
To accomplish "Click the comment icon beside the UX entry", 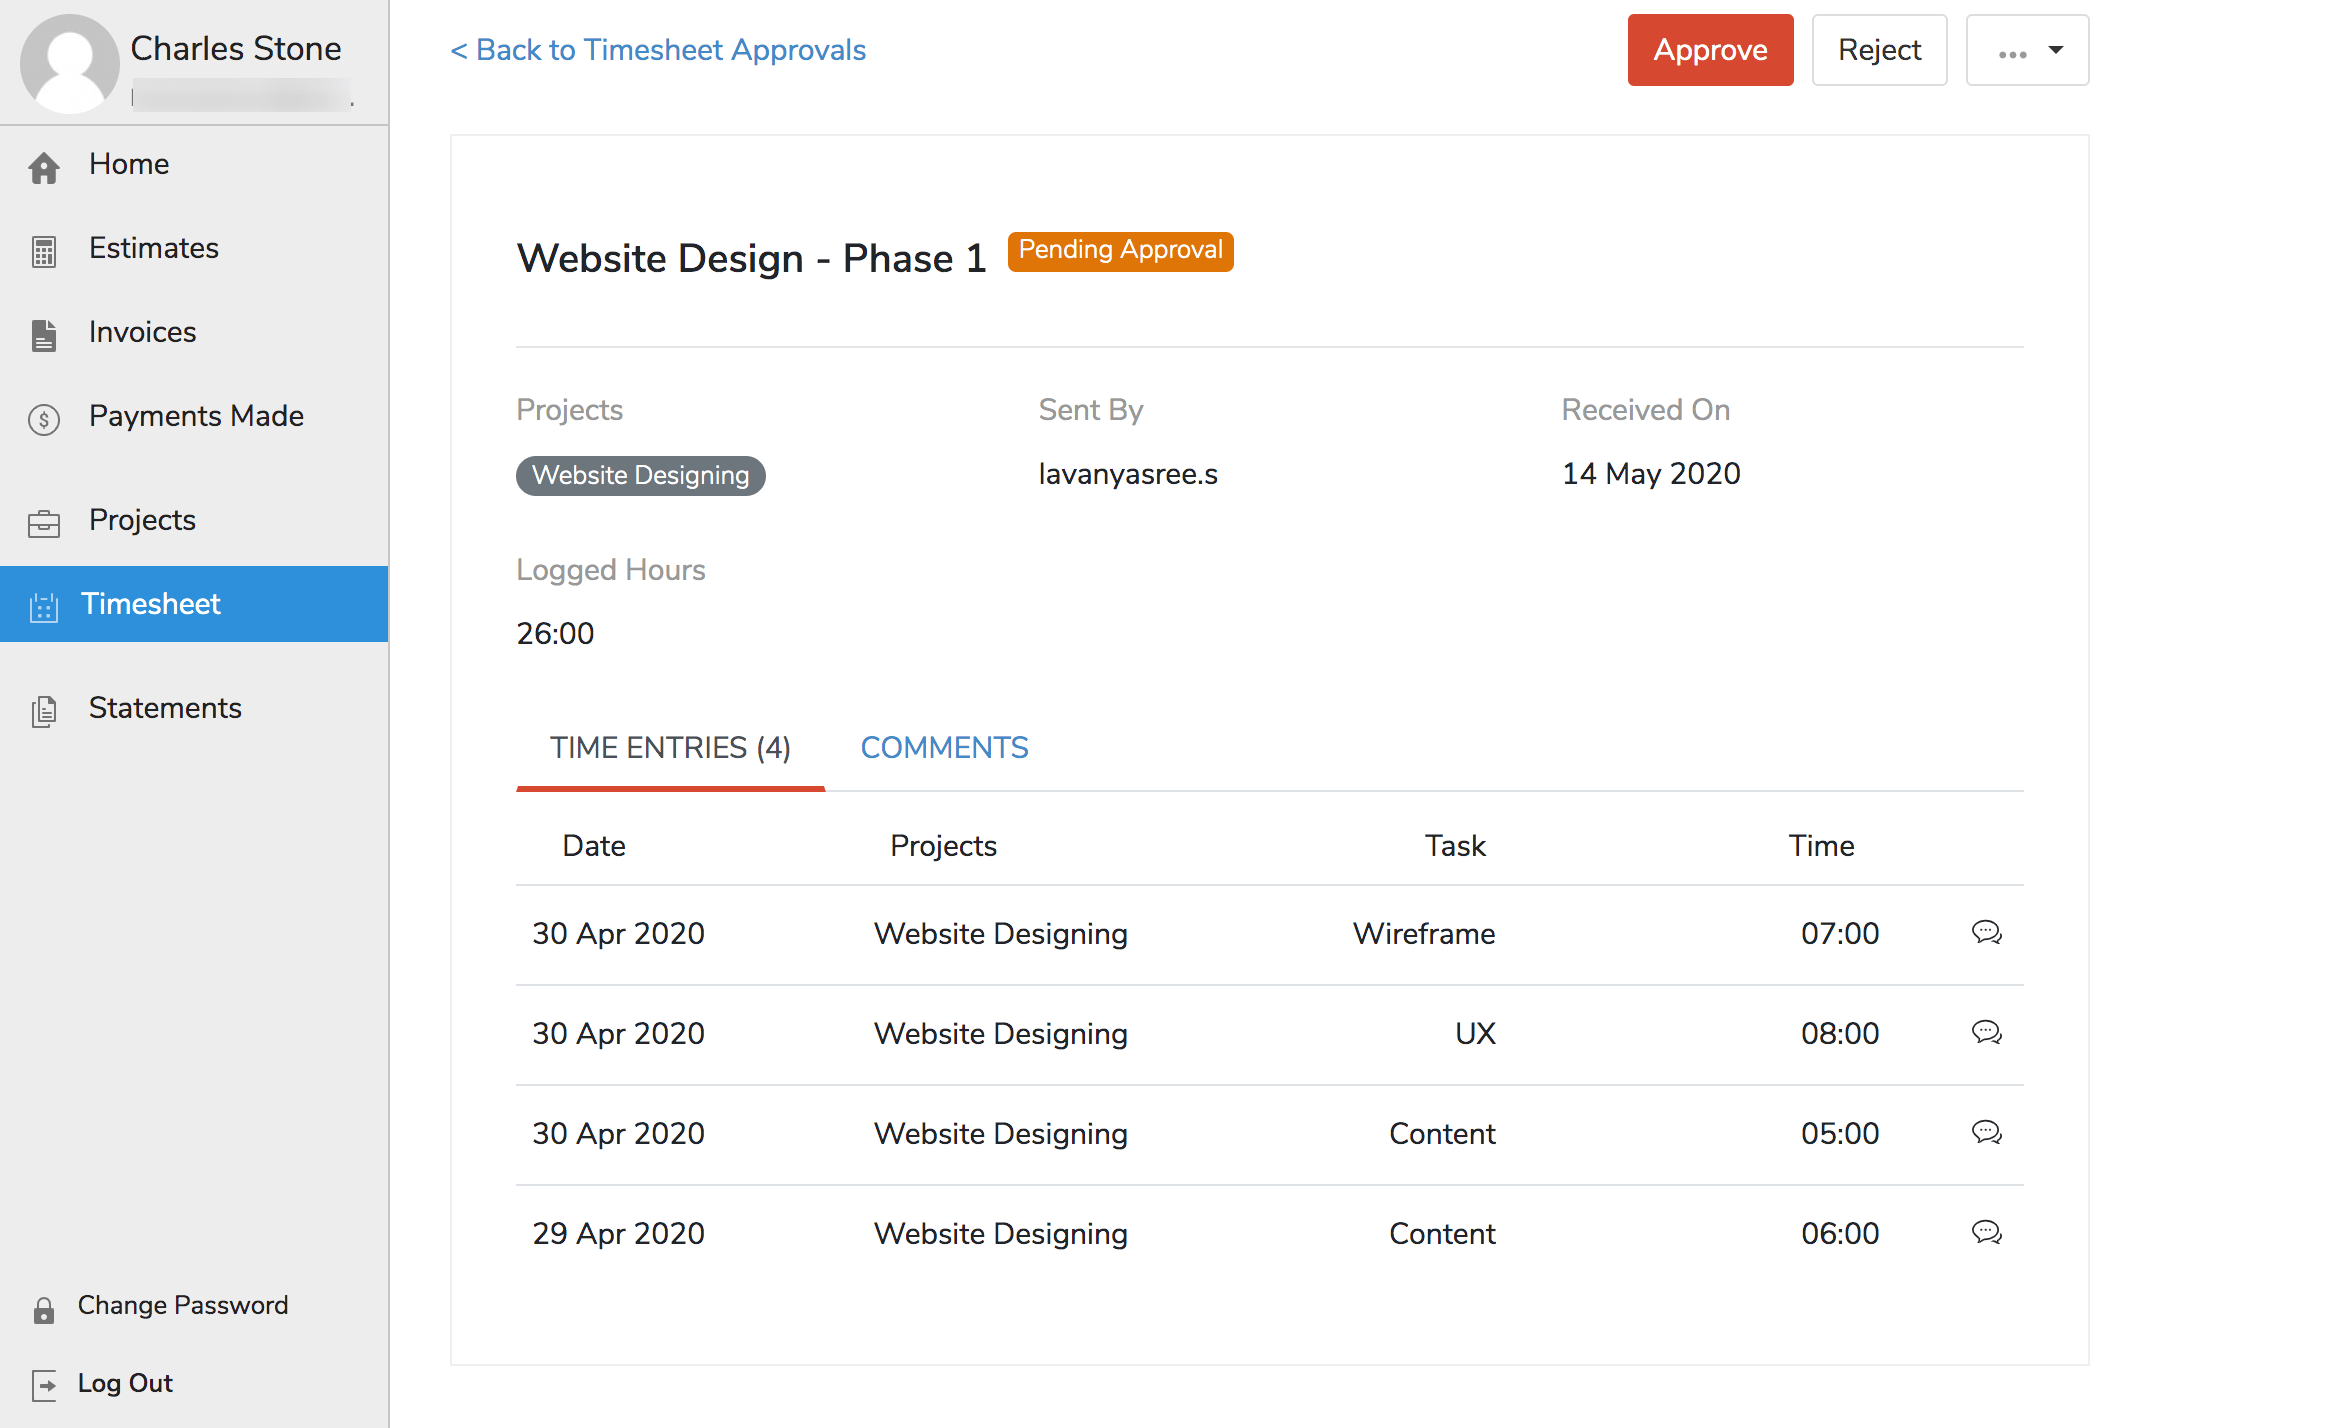I will tap(1986, 1033).
